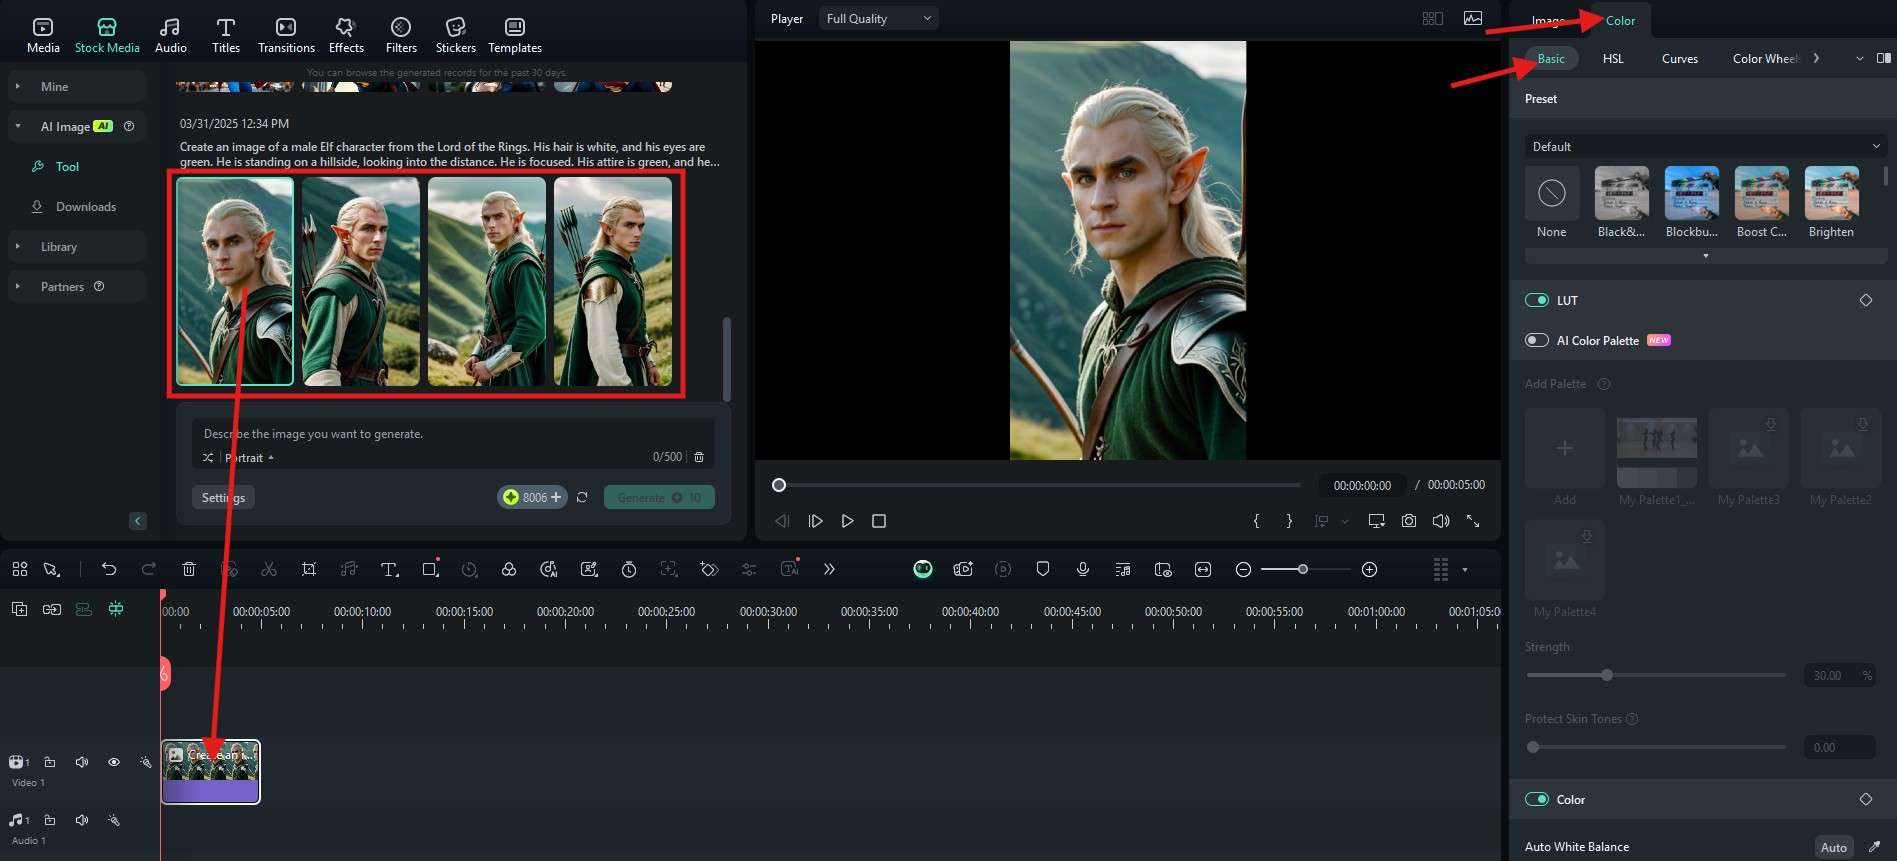Click the marker shield icon in timeline toolbar
This screenshot has height=861, width=1897.
point(1043,569)
